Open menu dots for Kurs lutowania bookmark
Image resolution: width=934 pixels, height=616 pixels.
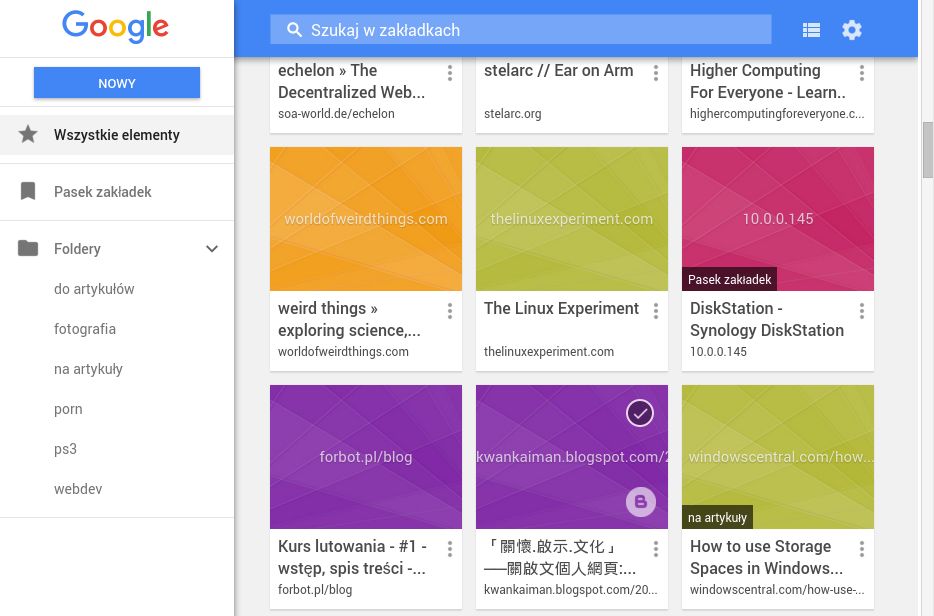(450, 549)
